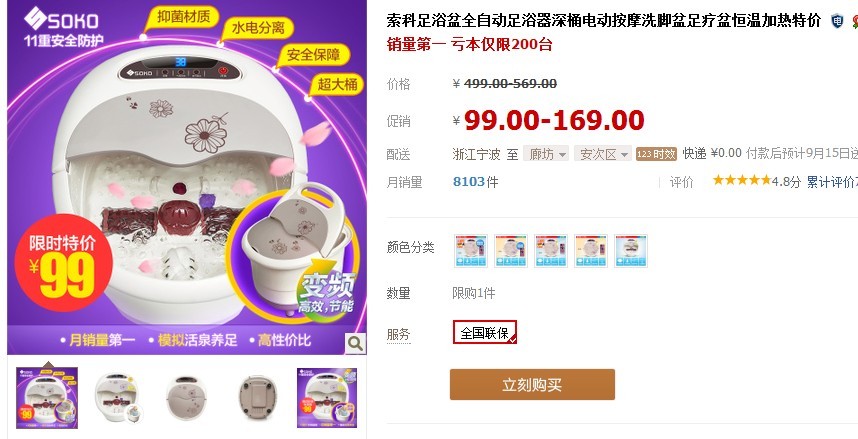Select the first product thumbnail below main image

click(x=47, y=397)
